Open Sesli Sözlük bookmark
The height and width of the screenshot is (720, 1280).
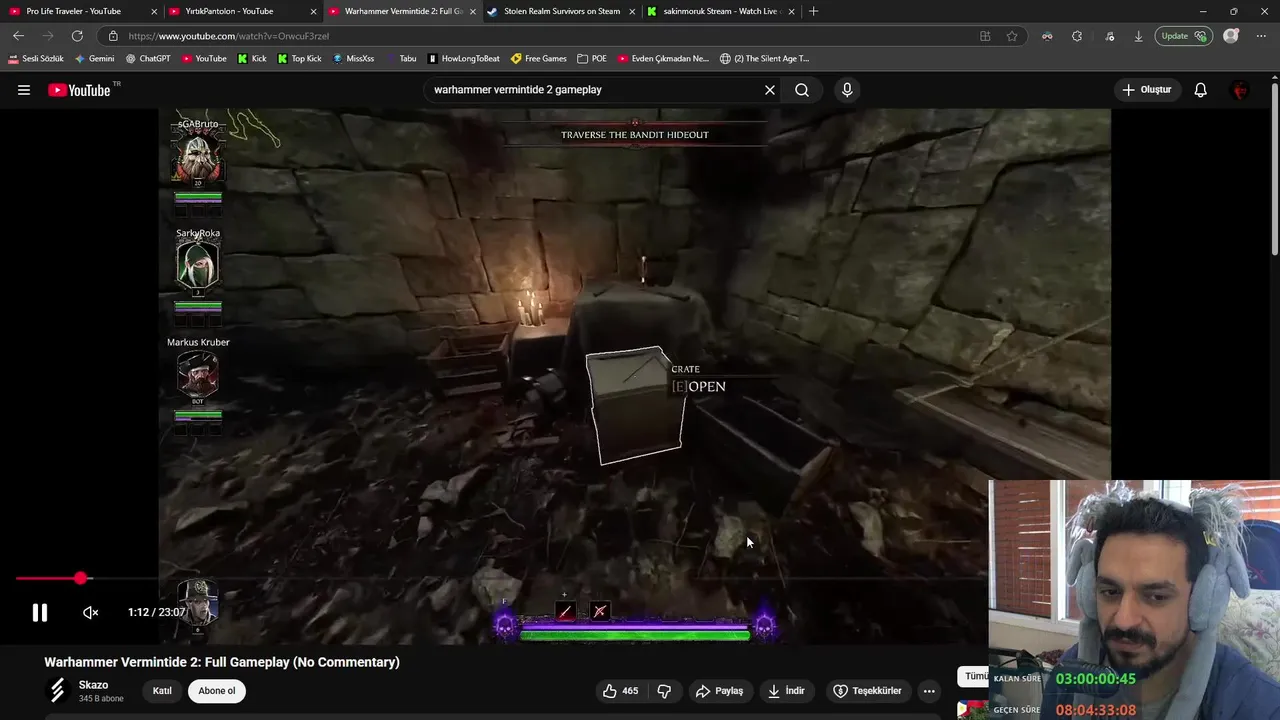click(36, 59)
